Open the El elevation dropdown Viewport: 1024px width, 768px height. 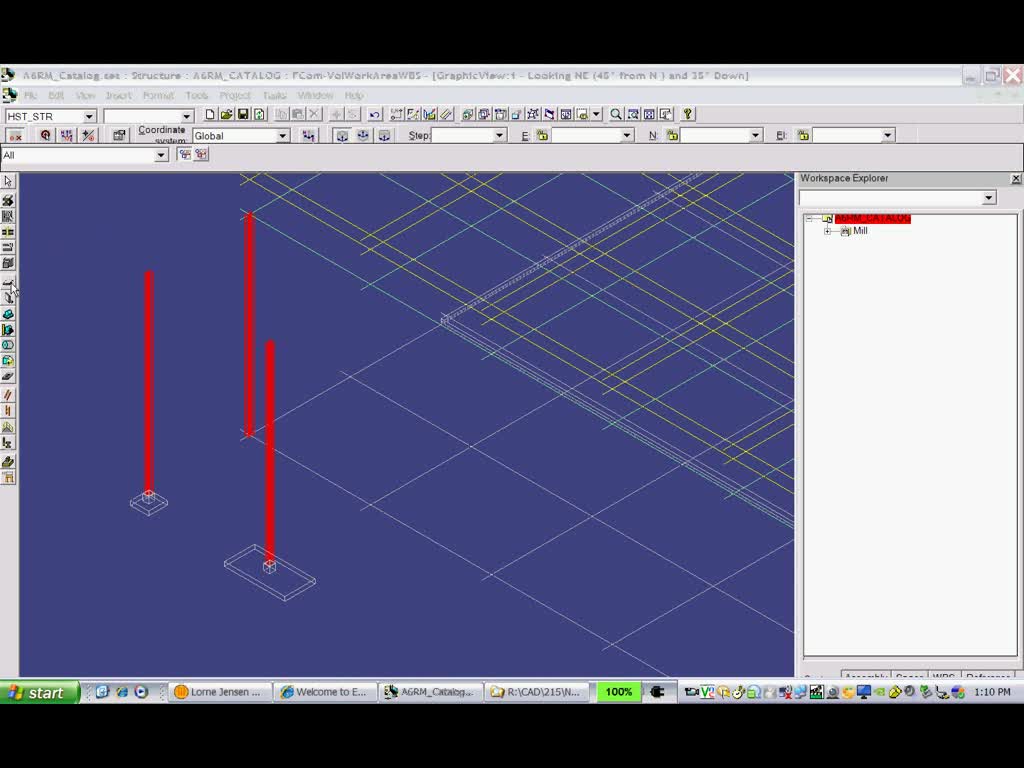click(887, 135)
